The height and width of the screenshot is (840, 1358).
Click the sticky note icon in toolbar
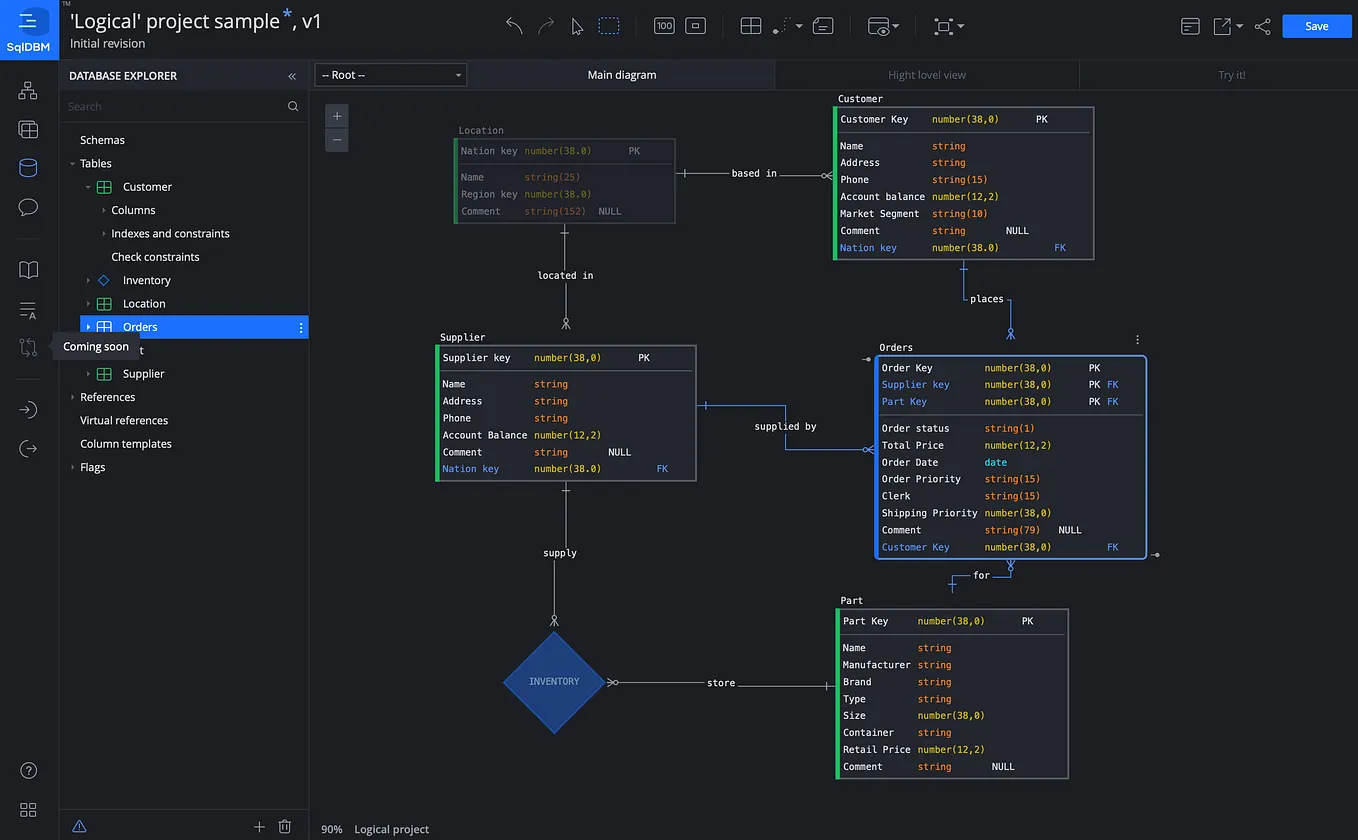tap(822, 25)
